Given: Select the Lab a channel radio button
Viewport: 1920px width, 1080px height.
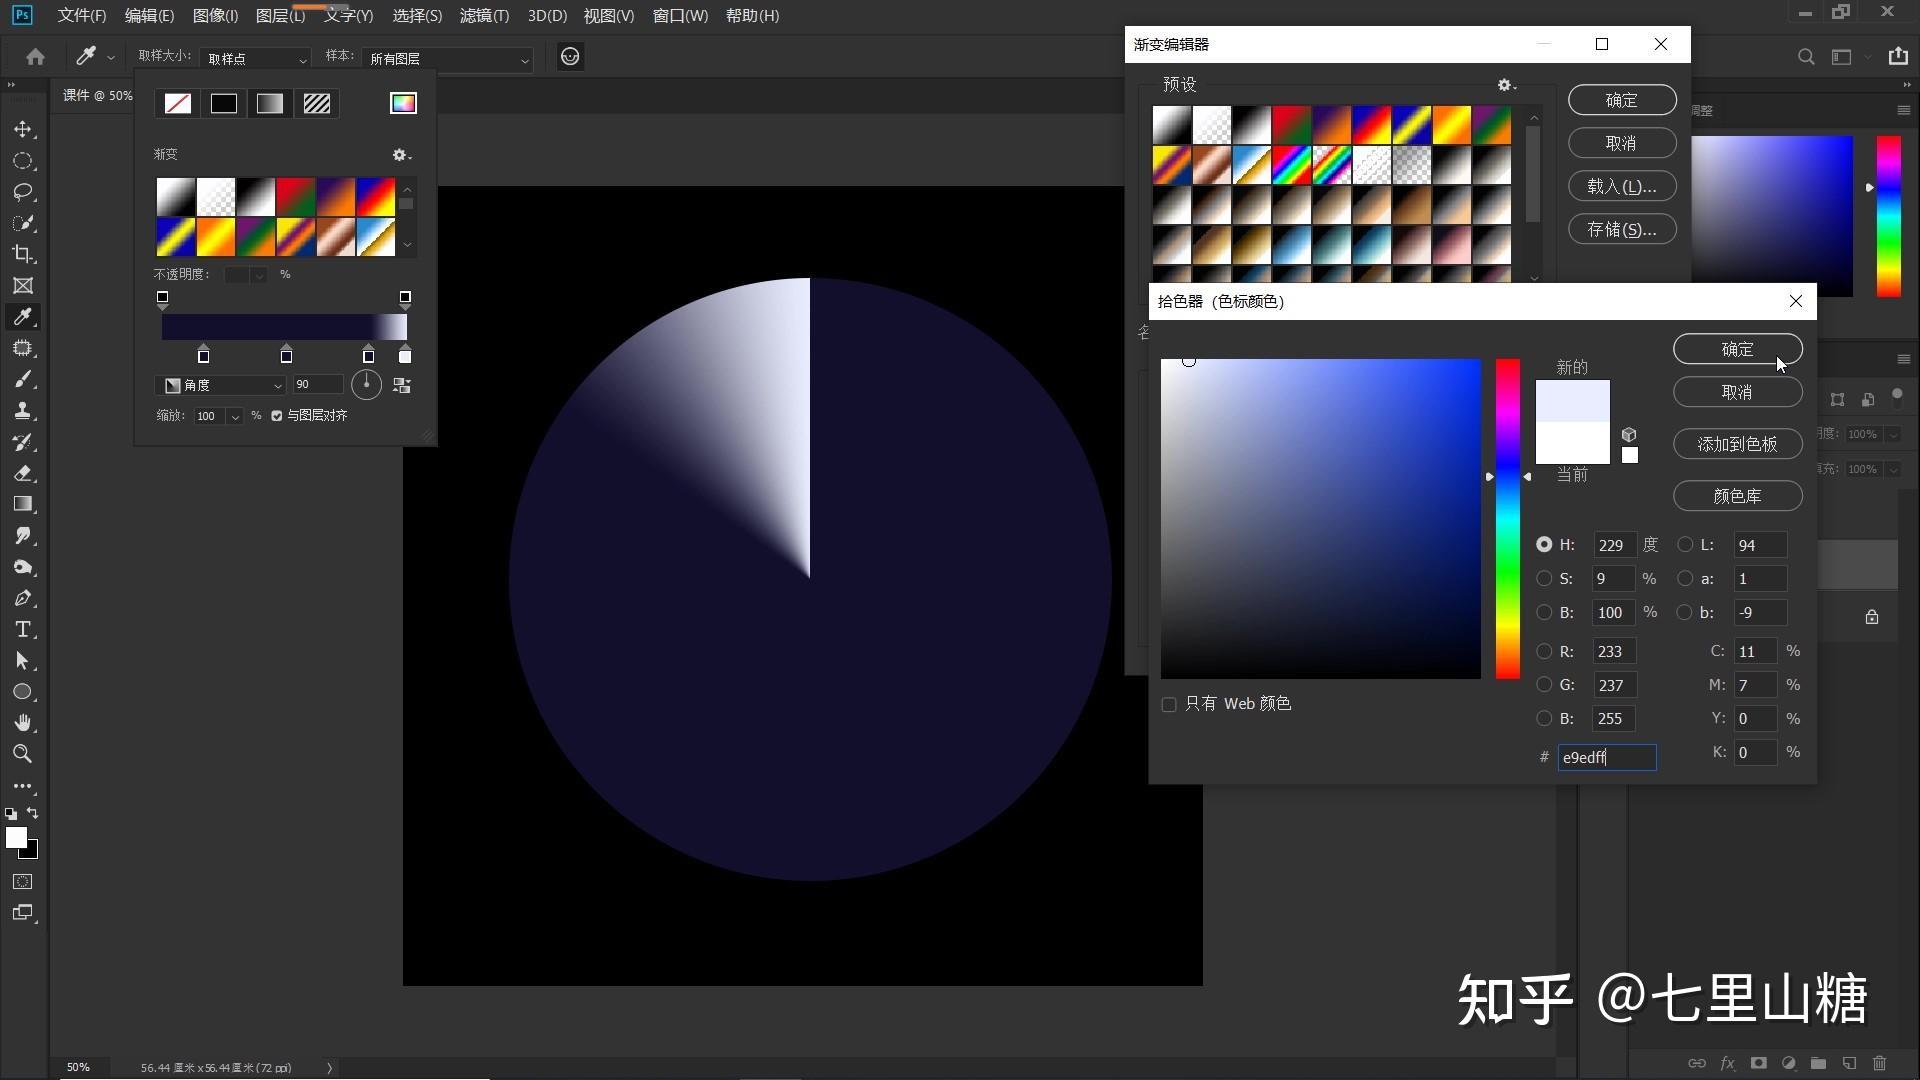Looking at the screenshot, I should [1686, 579].
